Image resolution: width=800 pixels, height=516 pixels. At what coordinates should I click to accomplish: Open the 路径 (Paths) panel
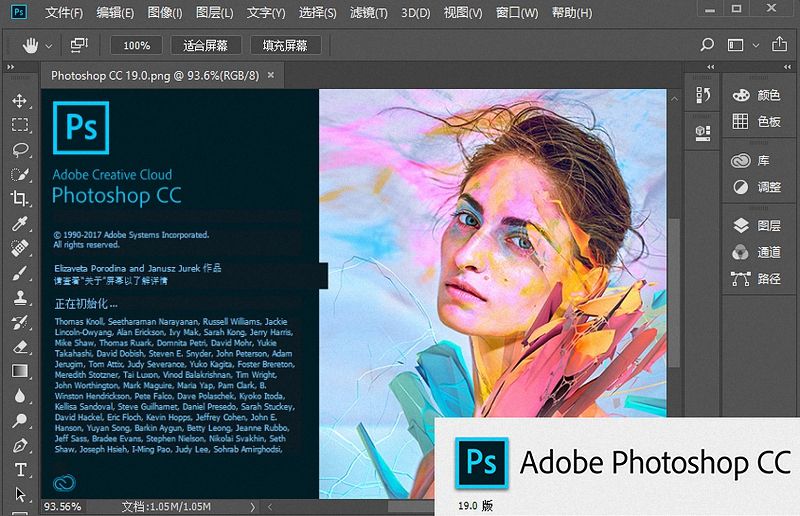pos(756,279)
